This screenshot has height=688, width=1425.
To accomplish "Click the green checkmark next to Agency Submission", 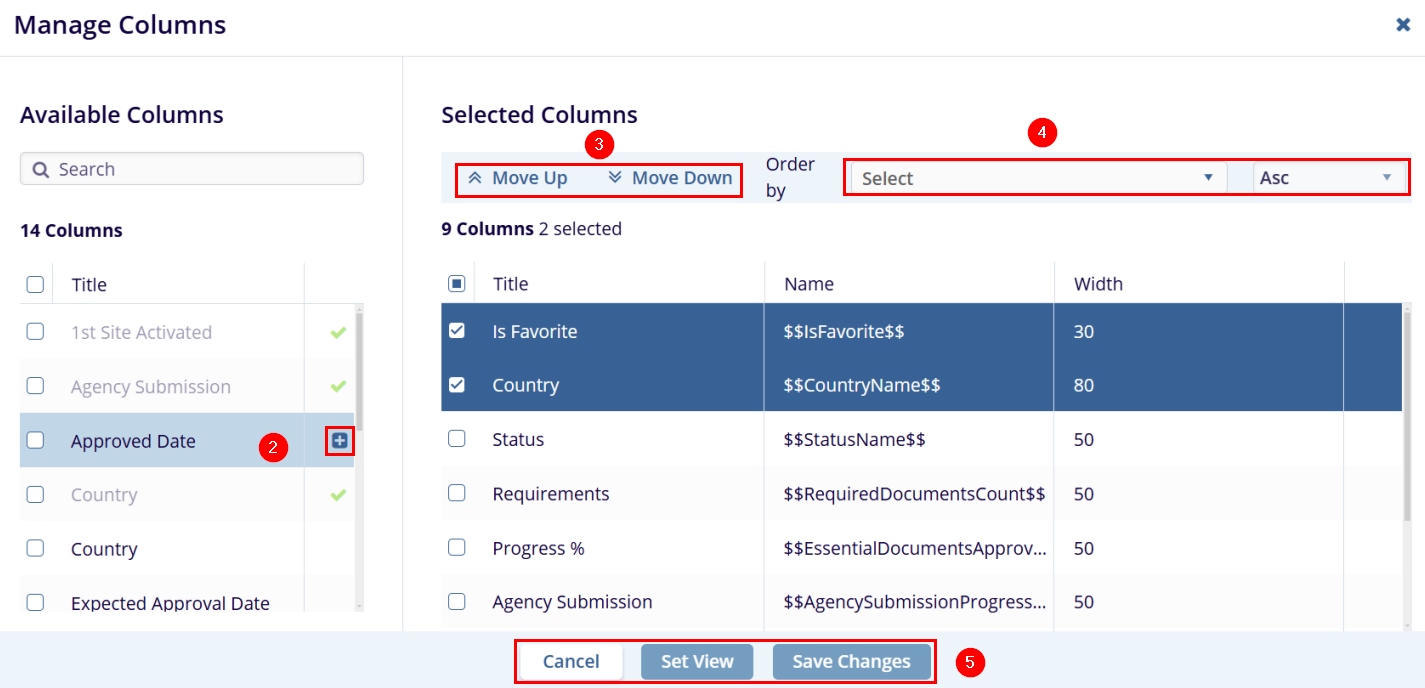I will click(338, 386).
